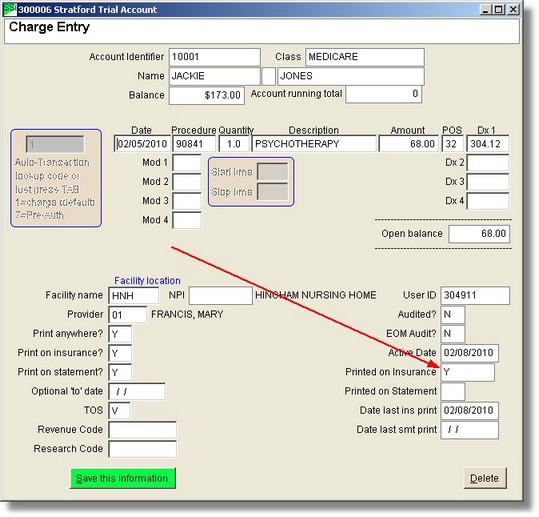This screenshot has width=539, height=517.
Task: Click the Research Code field
Action: click(x=142, y=449)
